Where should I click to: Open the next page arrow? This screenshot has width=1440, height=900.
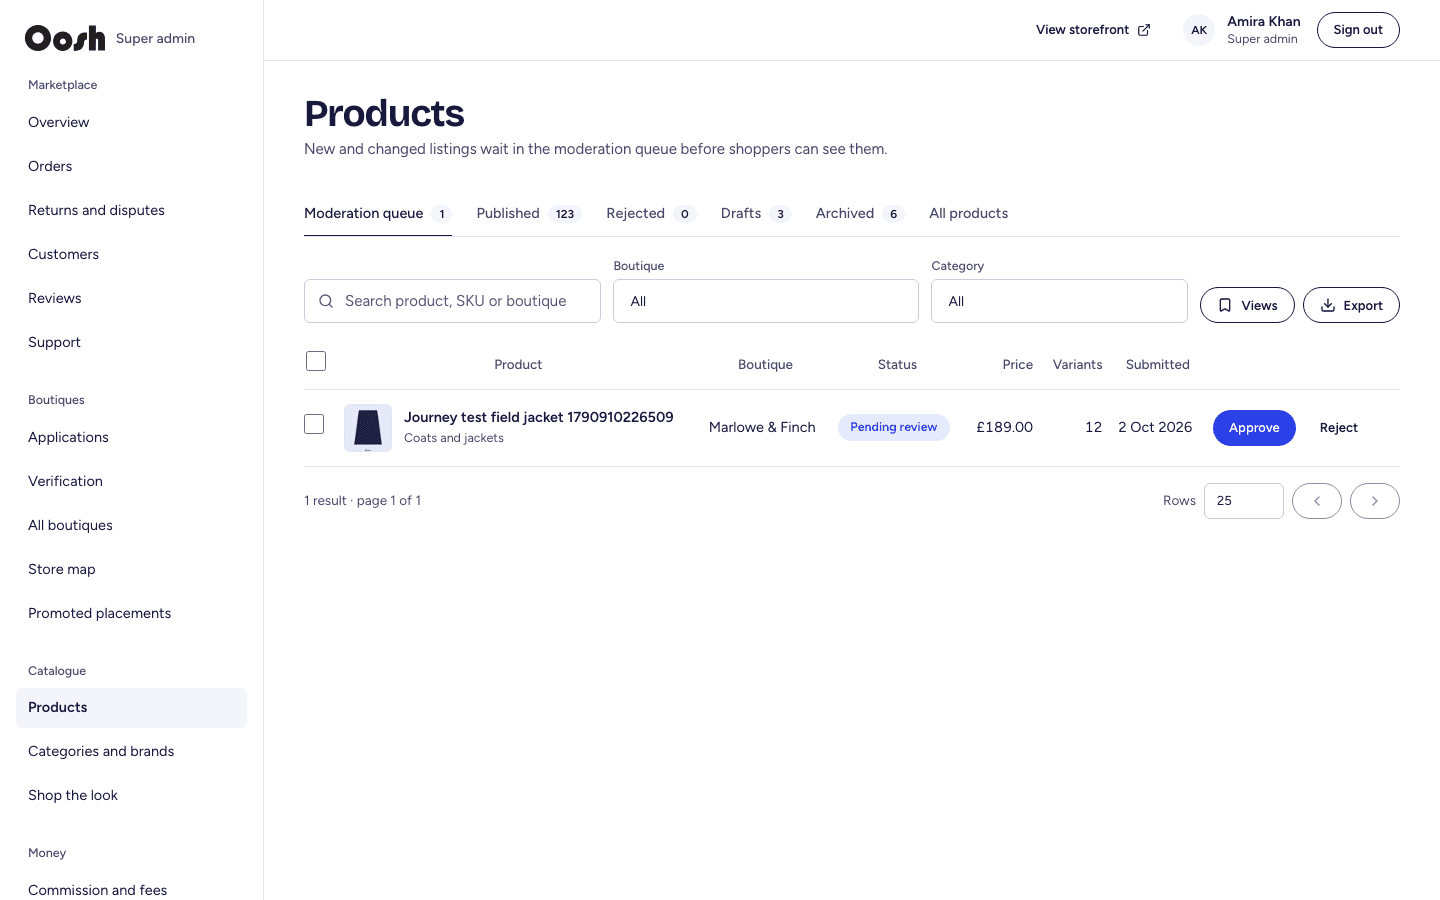point(1375,501)
